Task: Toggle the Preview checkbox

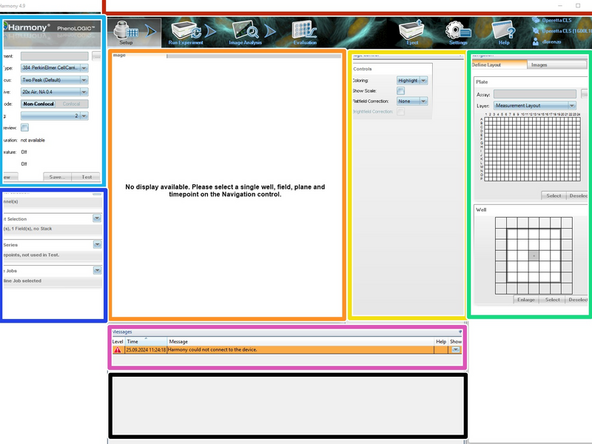Action: coord(25,128)
